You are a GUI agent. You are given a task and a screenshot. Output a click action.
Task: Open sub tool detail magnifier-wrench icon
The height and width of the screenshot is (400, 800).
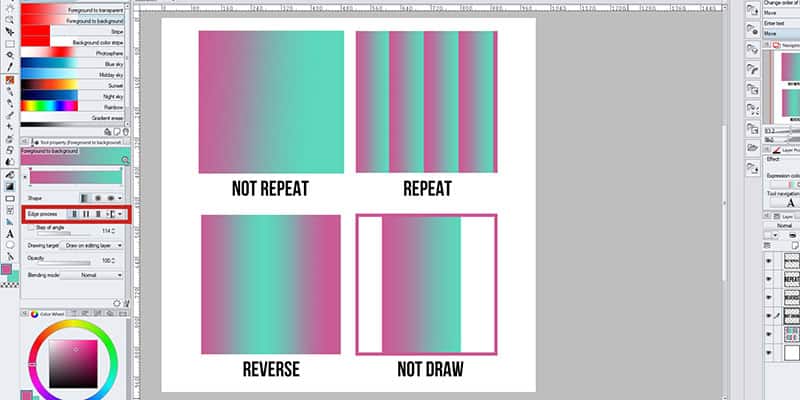(125, 160)
